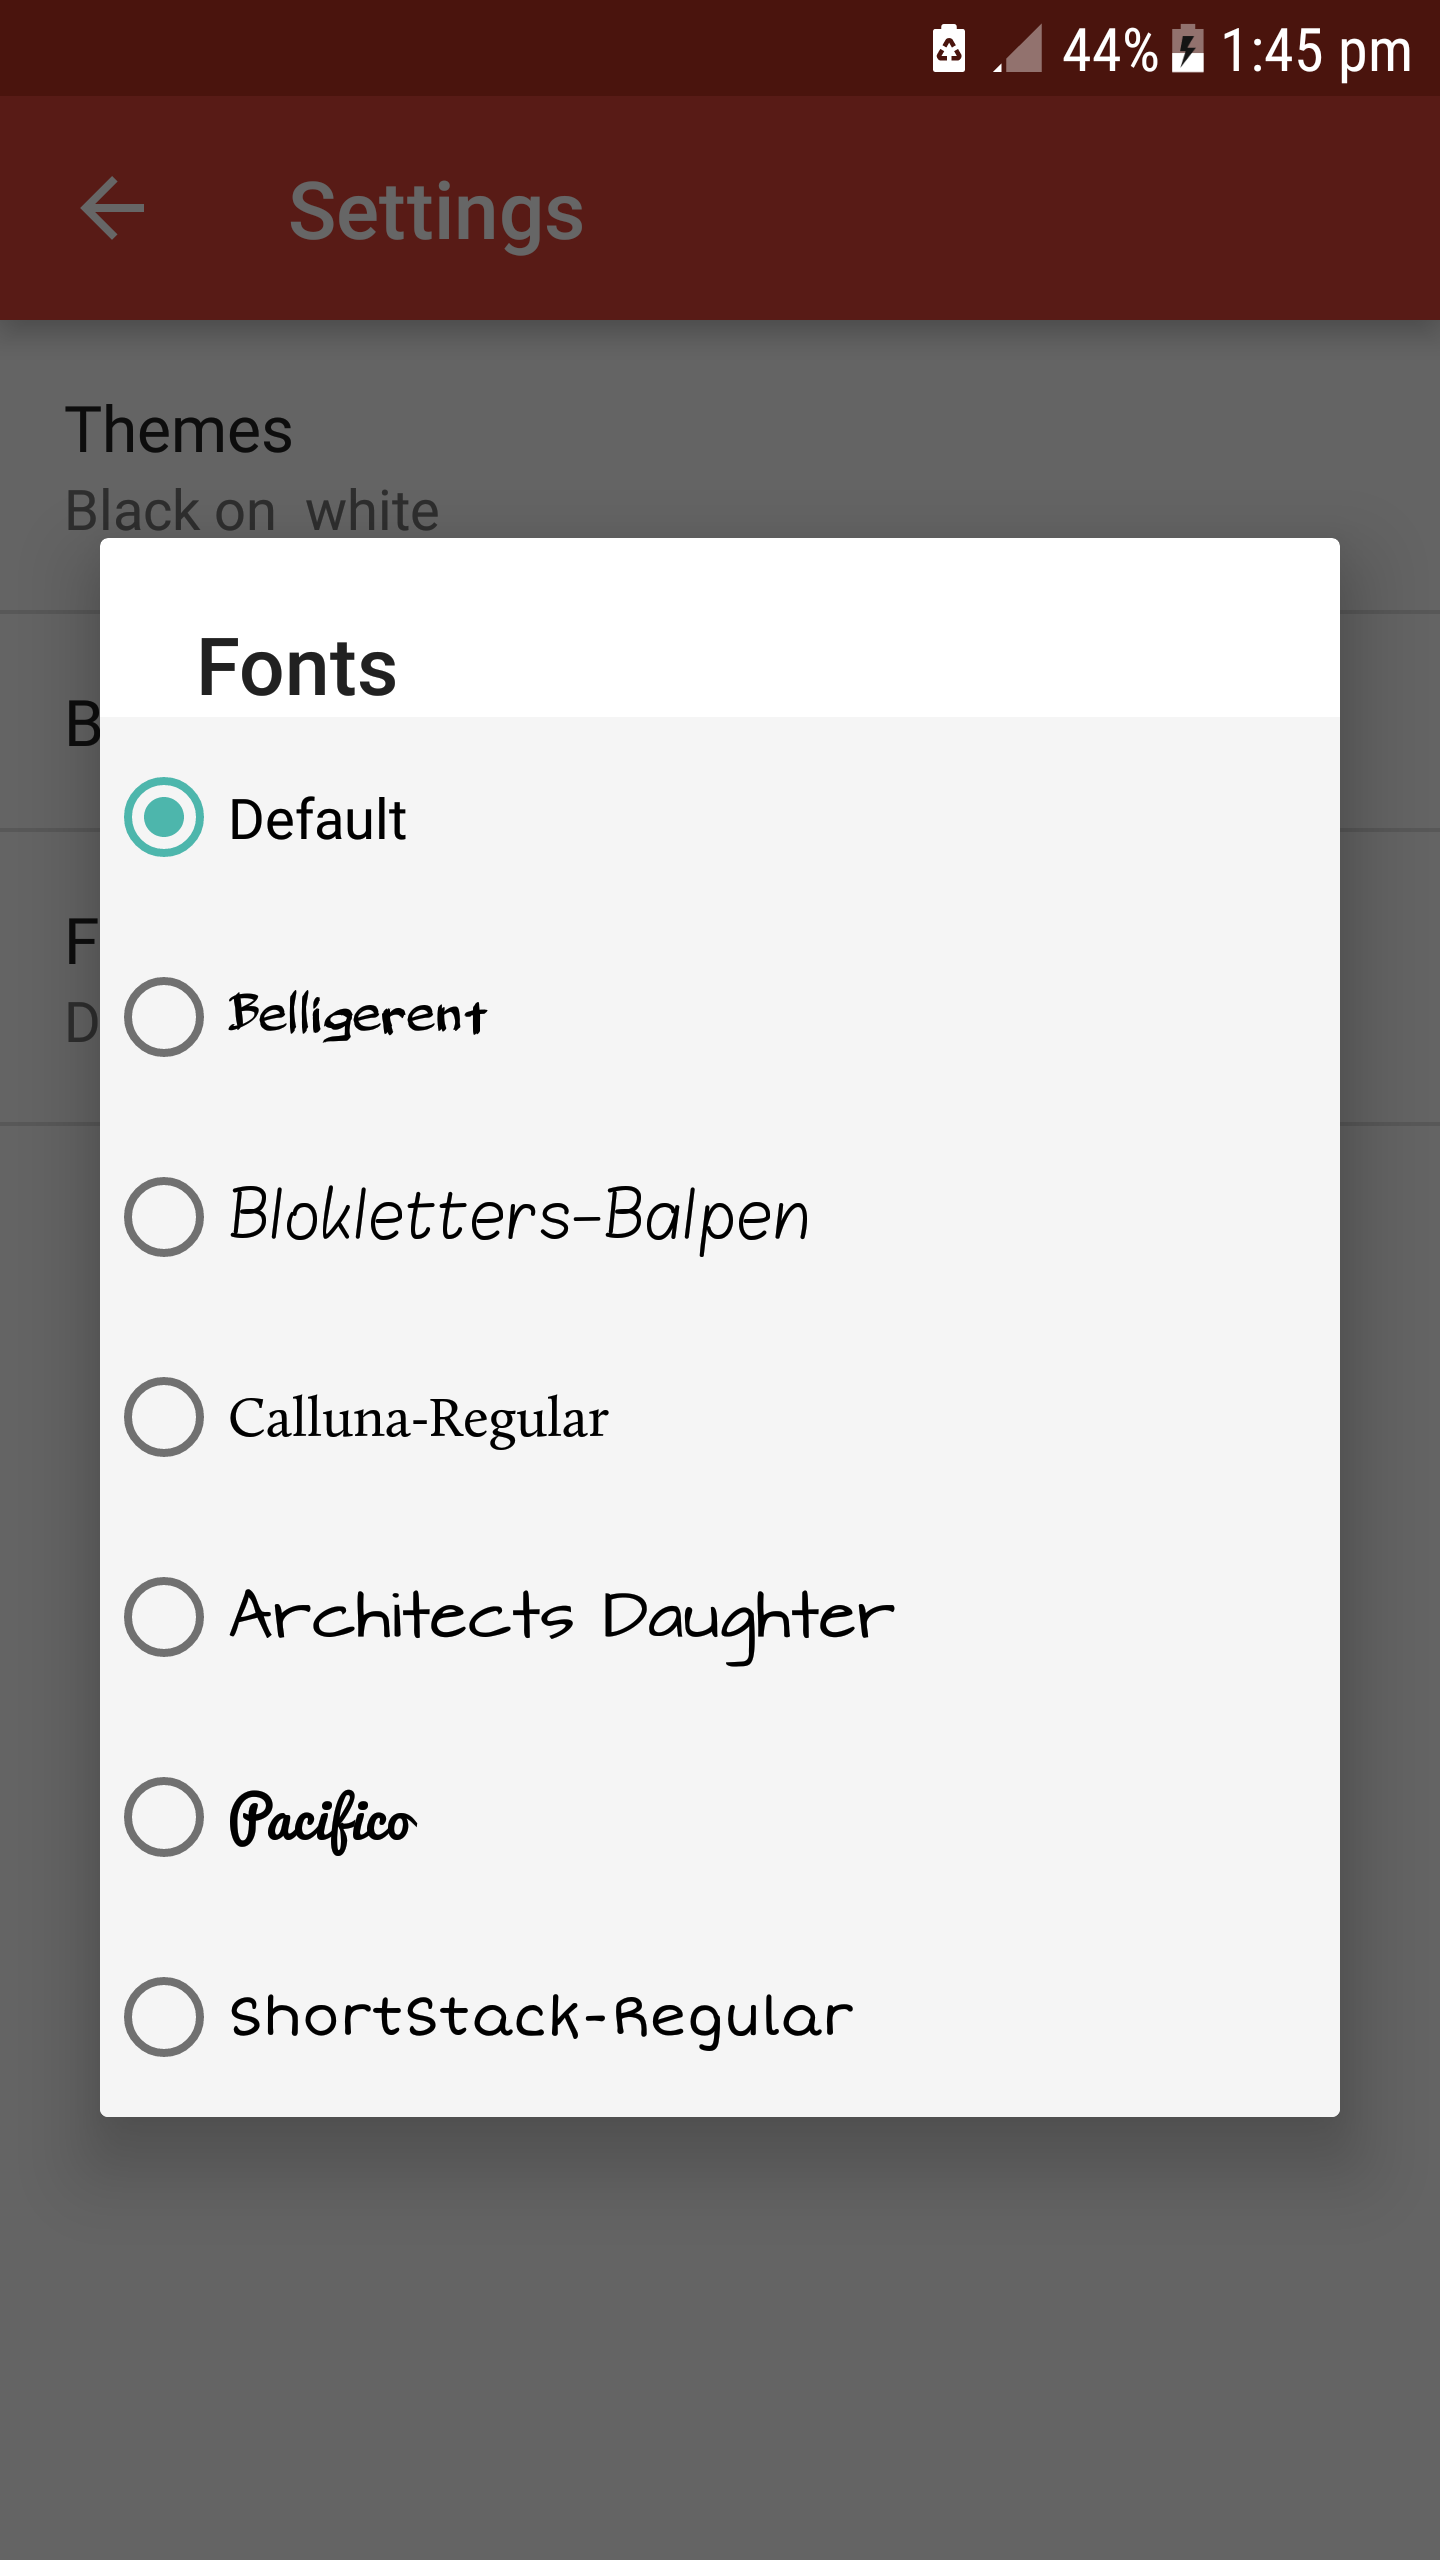Tap the Settings title text
1440x2560 pixels.
[x=436, y=211]
